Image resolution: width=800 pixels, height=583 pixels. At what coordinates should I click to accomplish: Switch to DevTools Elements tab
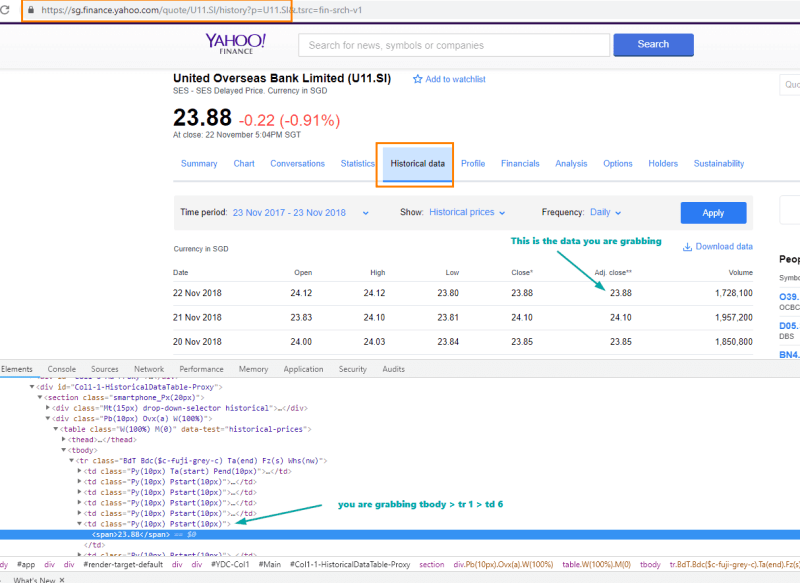tap(16, 369)
